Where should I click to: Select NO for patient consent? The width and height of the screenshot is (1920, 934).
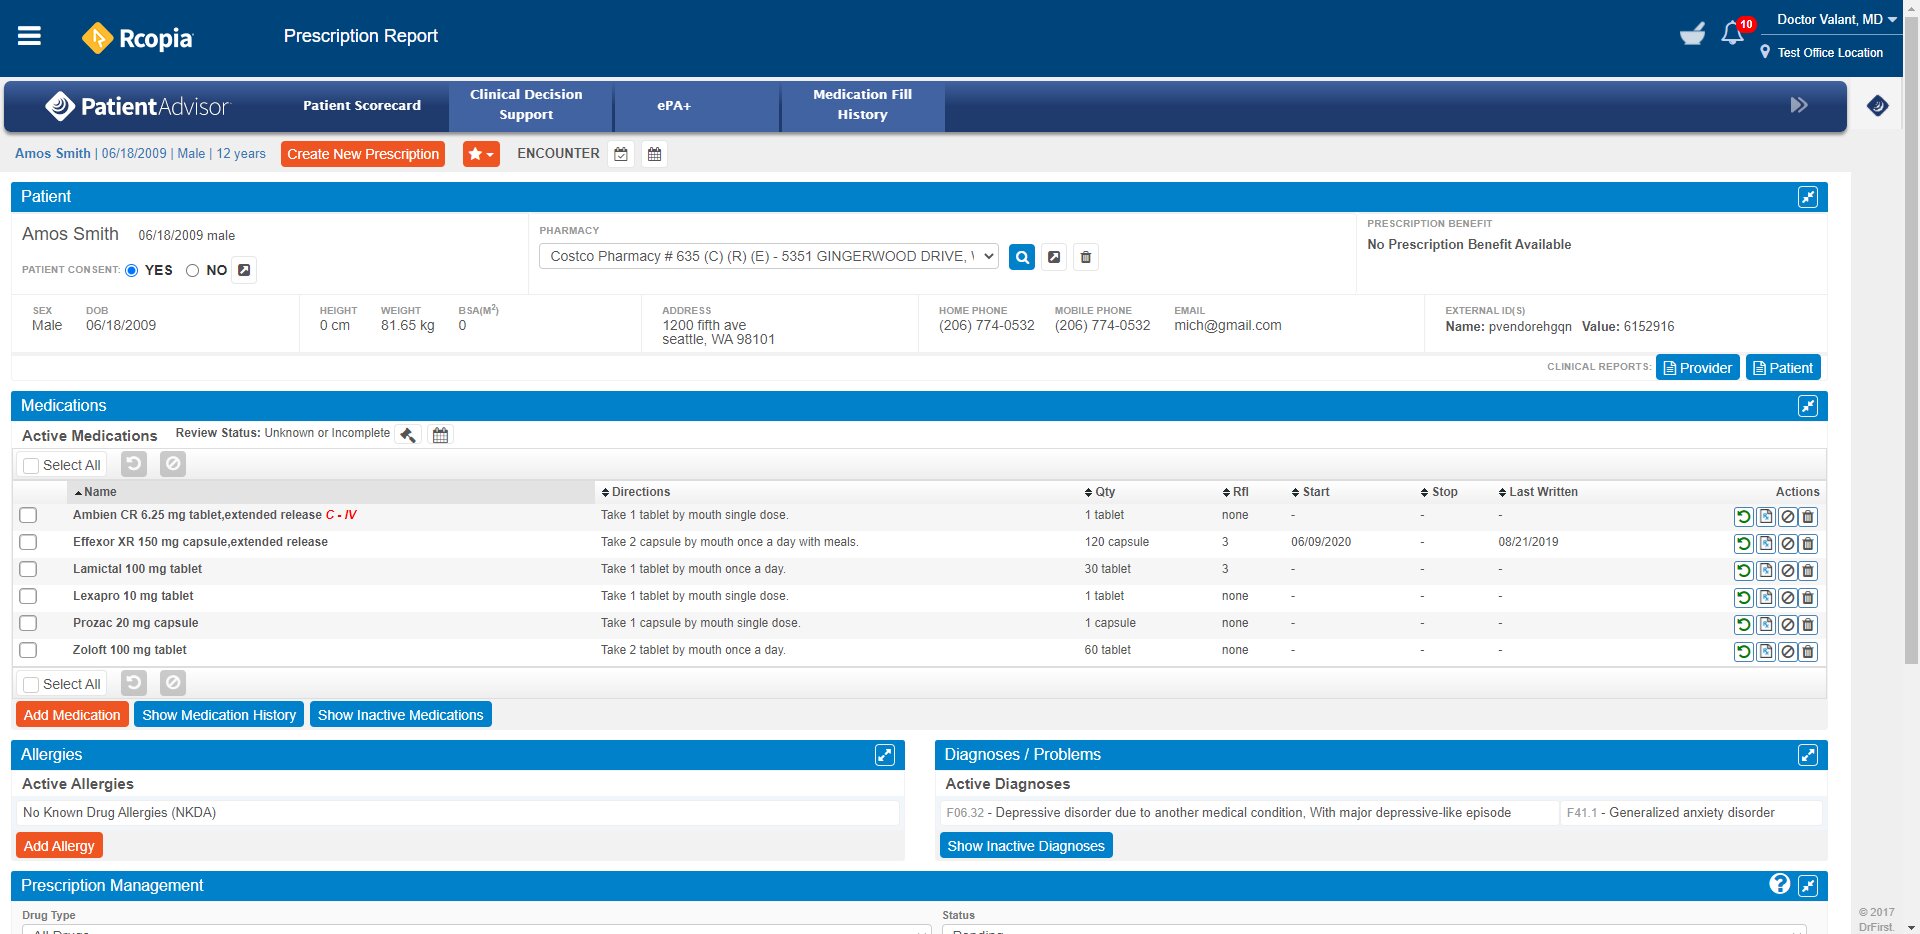click(x=193, y=271)
